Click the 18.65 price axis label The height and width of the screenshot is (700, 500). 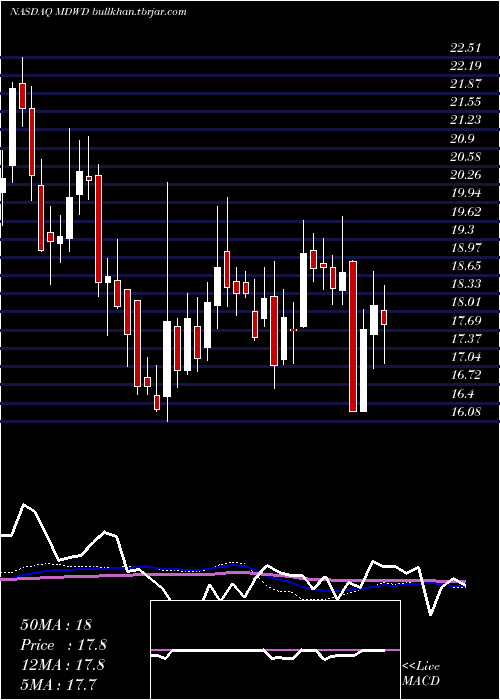(x=466, y=266)
